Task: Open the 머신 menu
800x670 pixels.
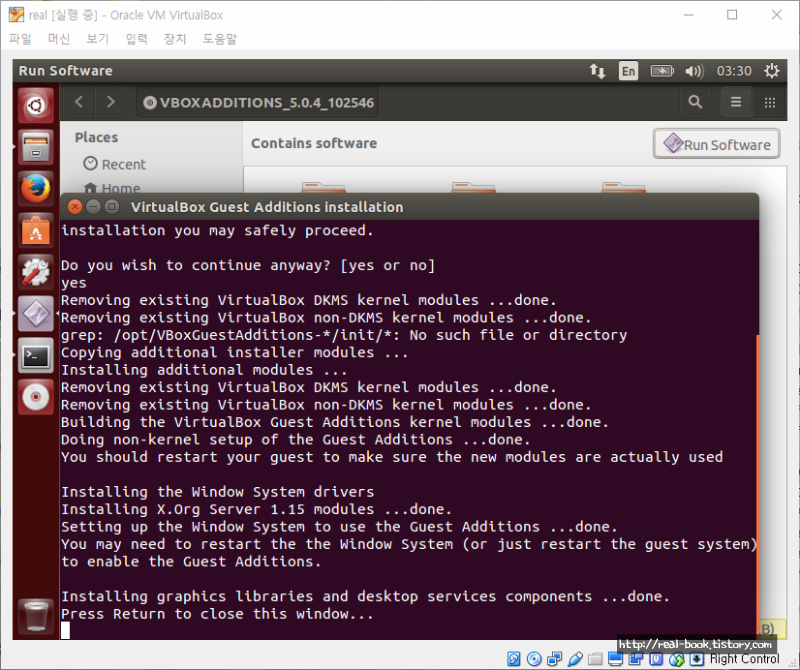Action: [x=59, y=39]
